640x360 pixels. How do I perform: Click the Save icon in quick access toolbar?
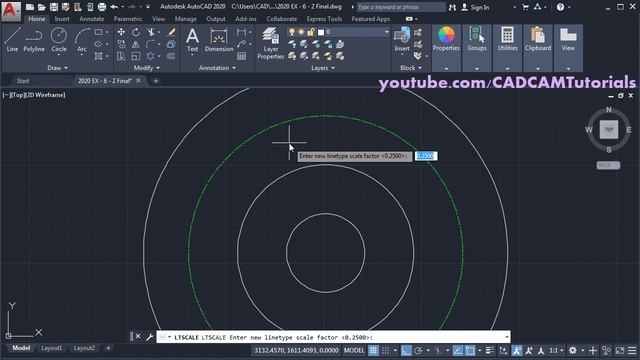(x=53, y=7)
